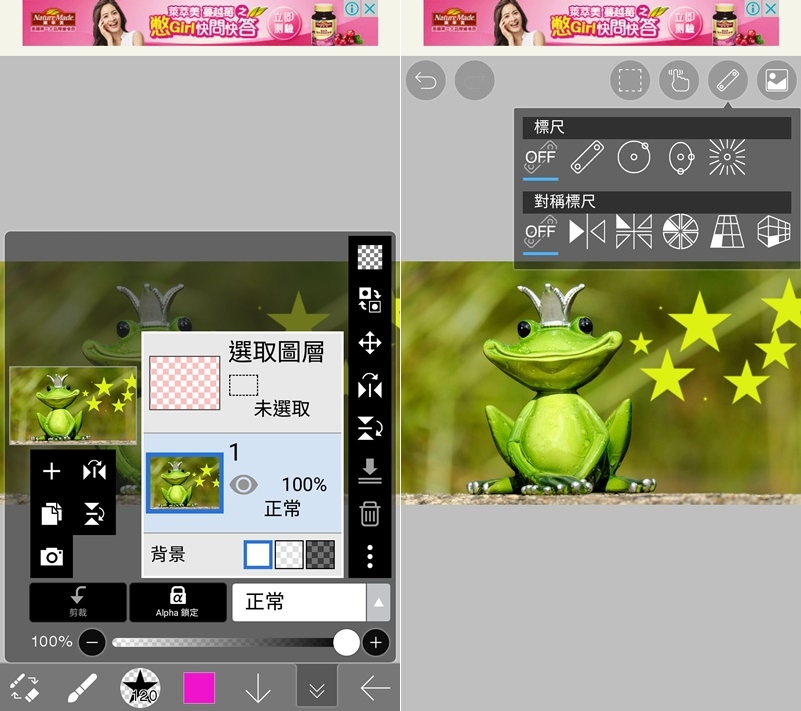The image size is (801, 711).
Task: Click the undo arrow button
Action: [426, 81]
